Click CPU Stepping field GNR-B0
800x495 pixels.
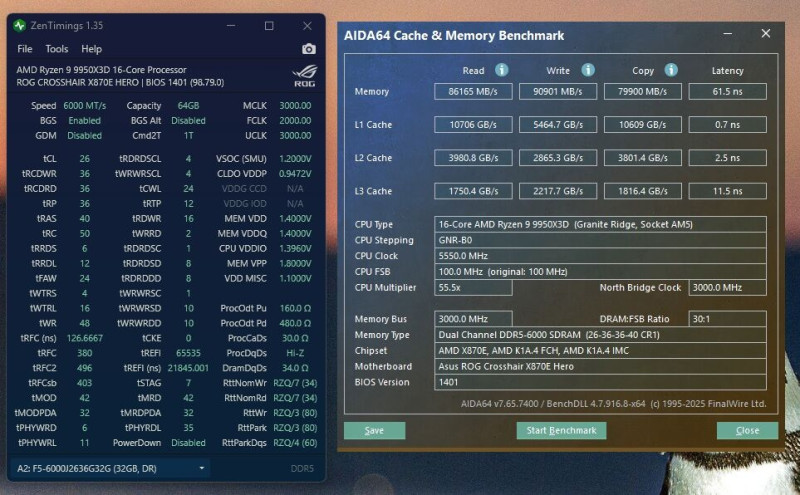pos(601,240)
